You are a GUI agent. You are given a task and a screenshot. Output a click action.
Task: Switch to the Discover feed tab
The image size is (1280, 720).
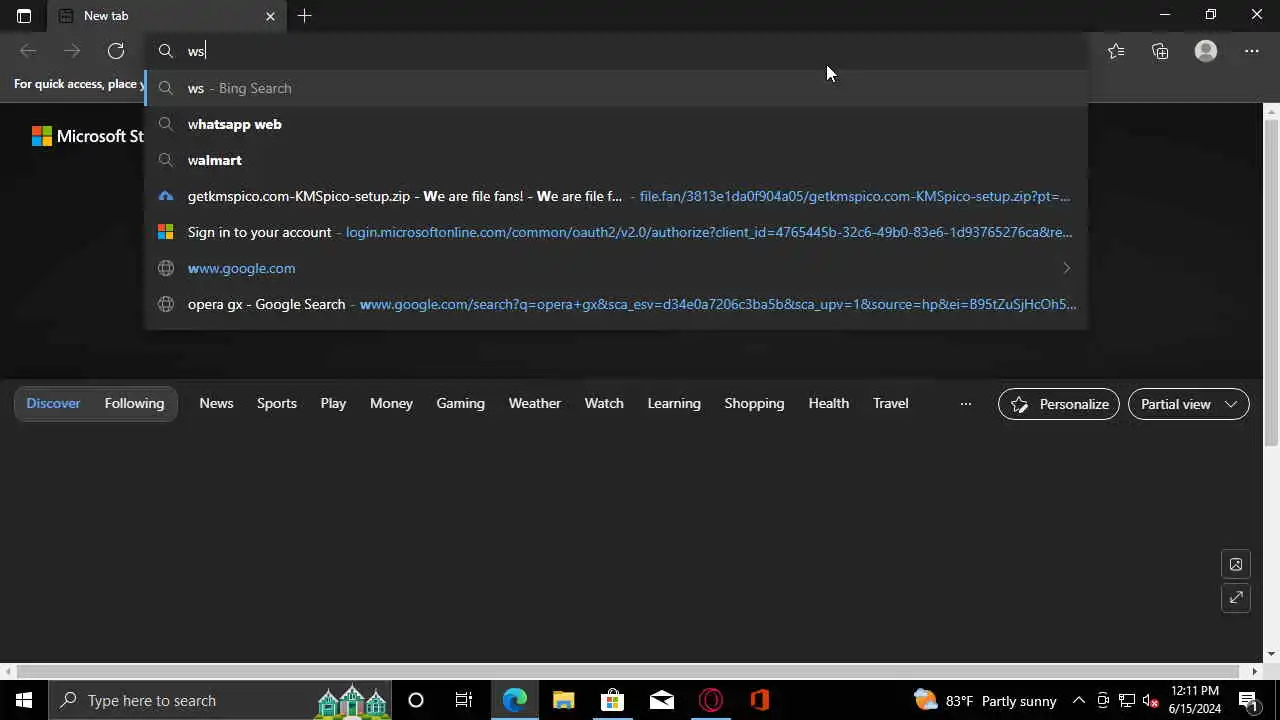point(53,403)
